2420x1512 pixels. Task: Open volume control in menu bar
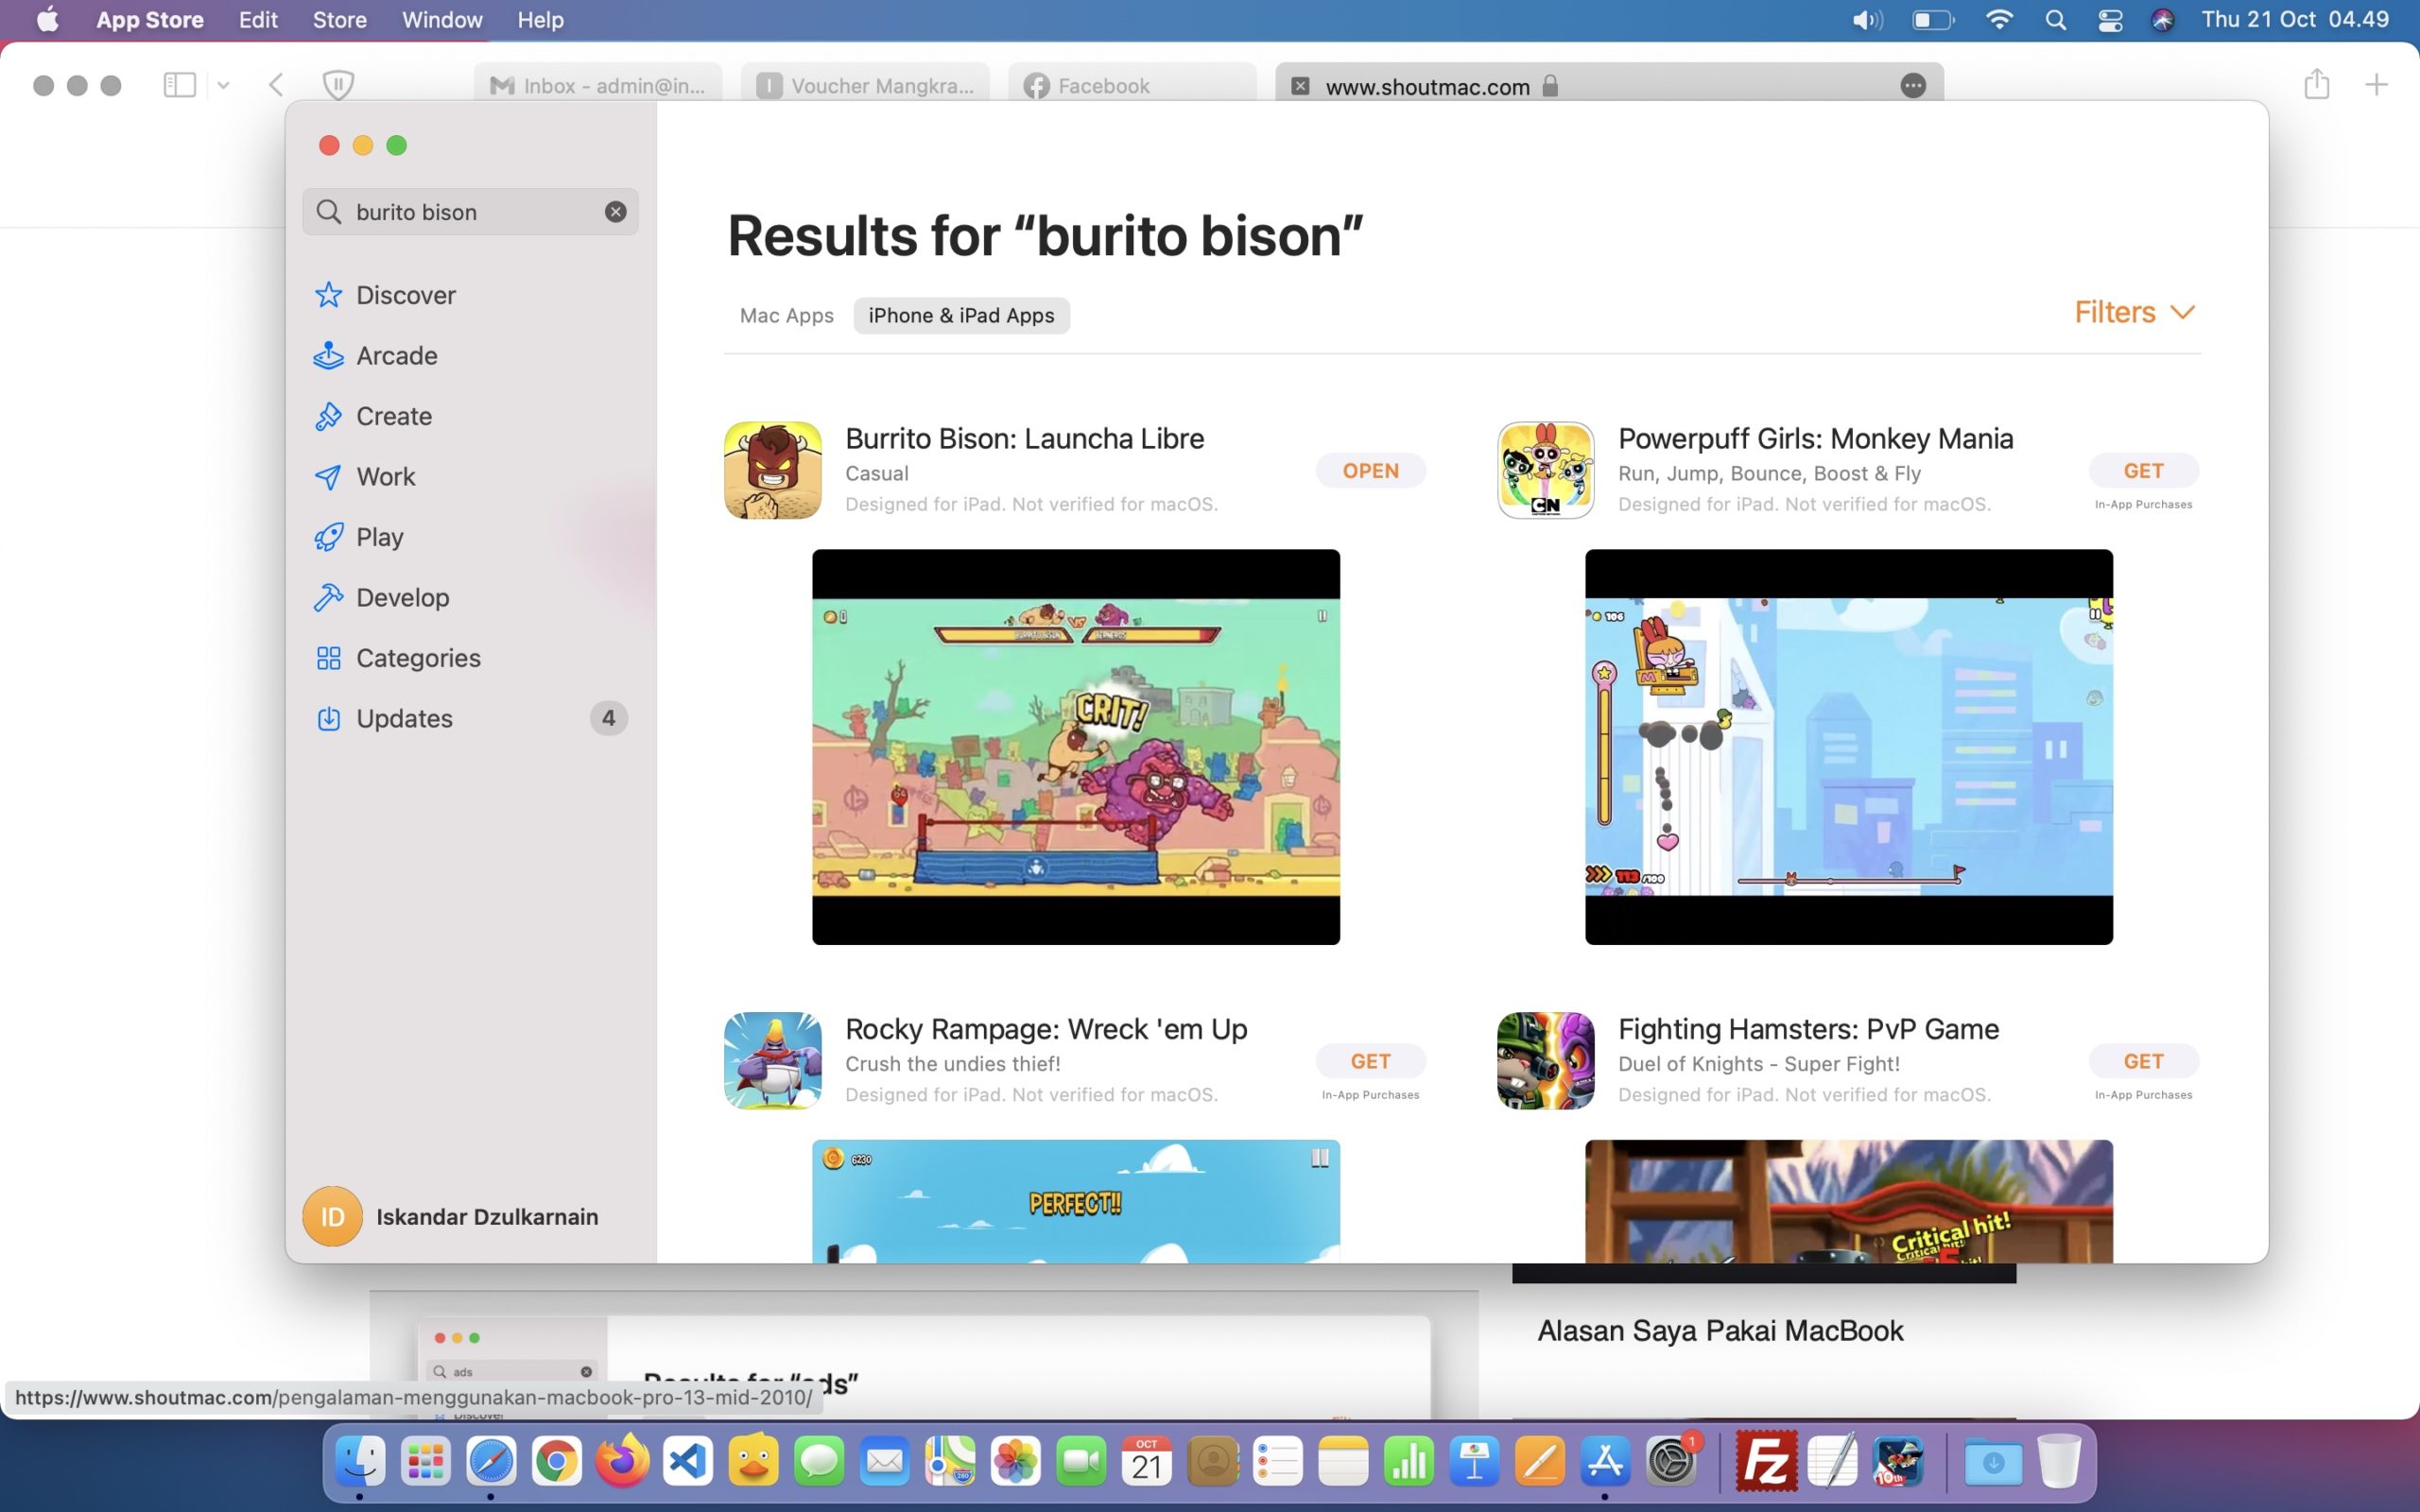1867,20
